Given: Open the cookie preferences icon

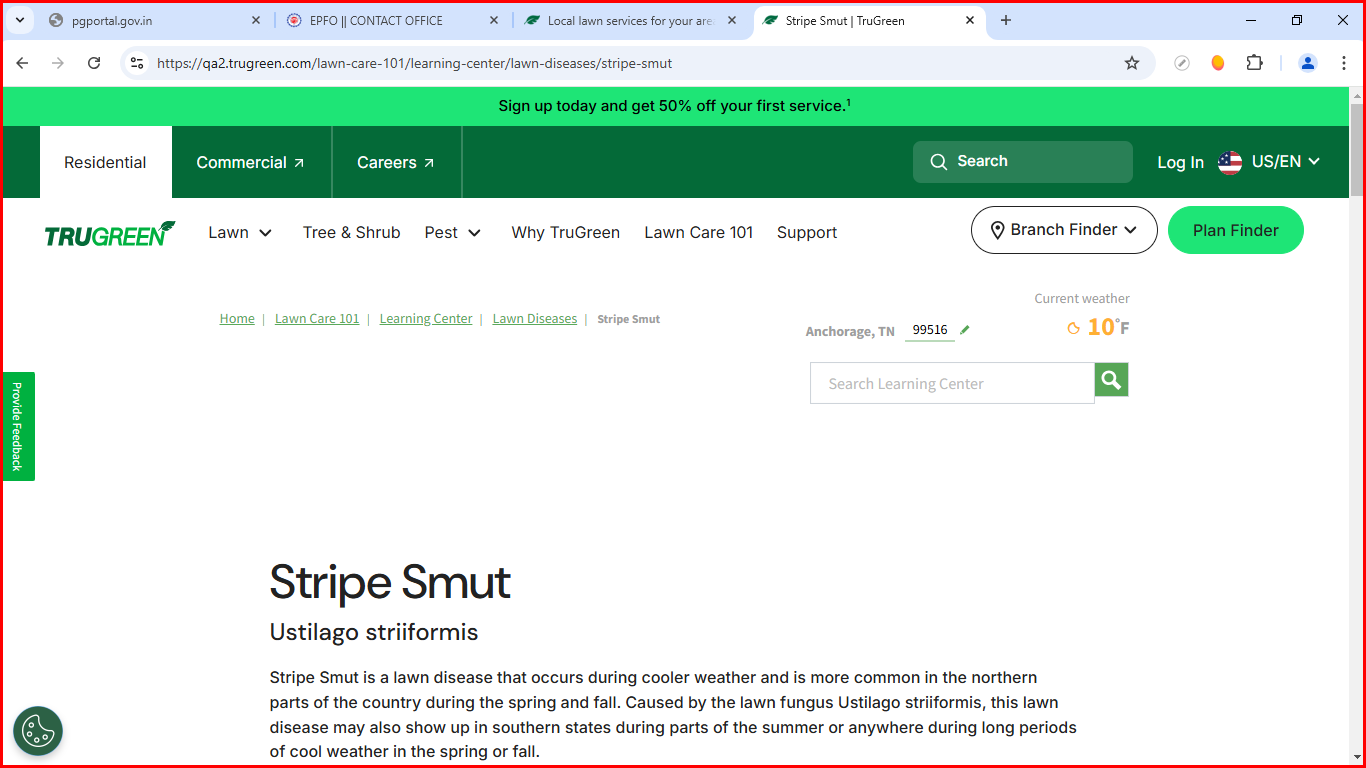Looking at the screenshot, I should (x=38, y=731).
